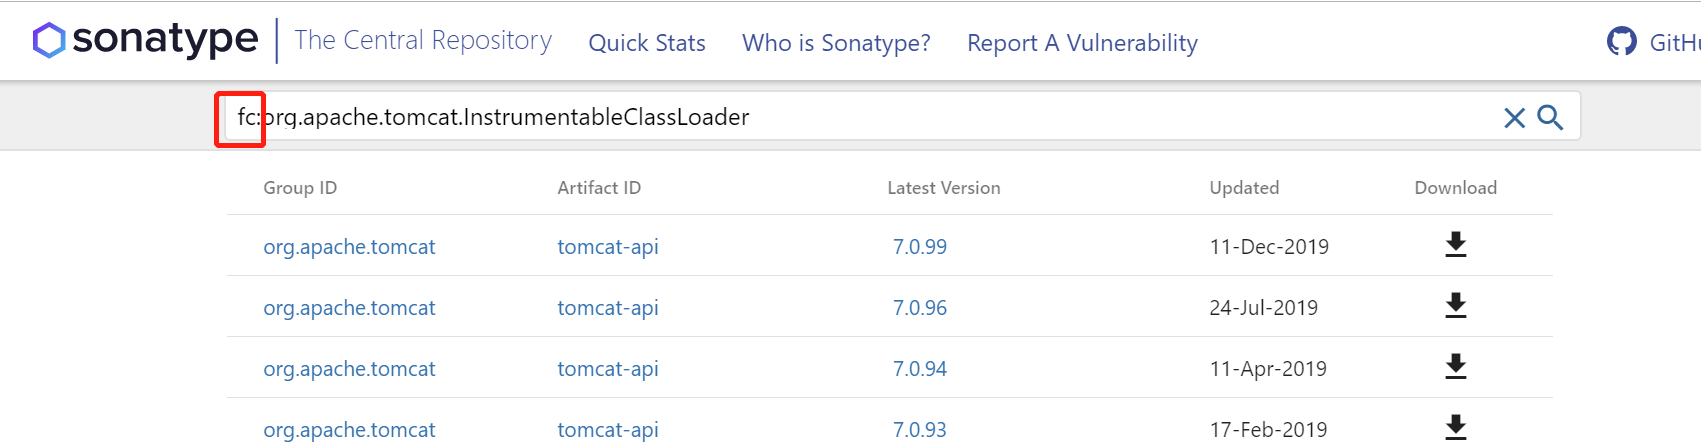
Task: Select version 7.0.94 link
Action: tap(920, 369)
